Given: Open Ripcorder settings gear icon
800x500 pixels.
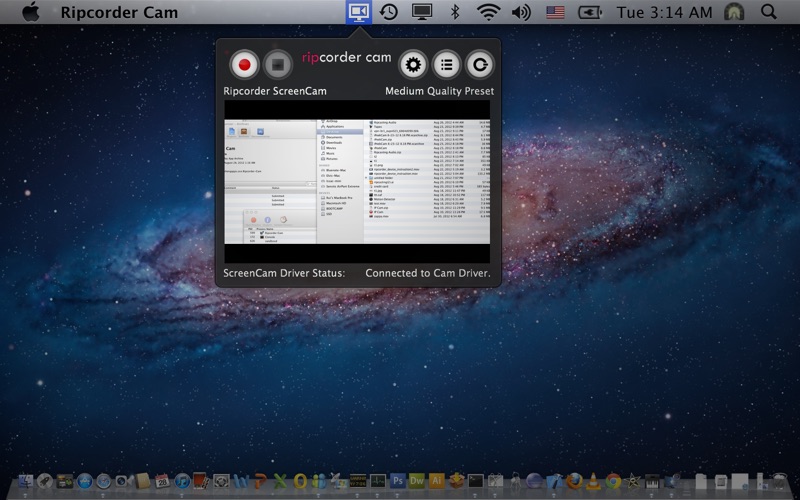Looking at the screenshot, I should pyautogui.click(x=413, y=65).
